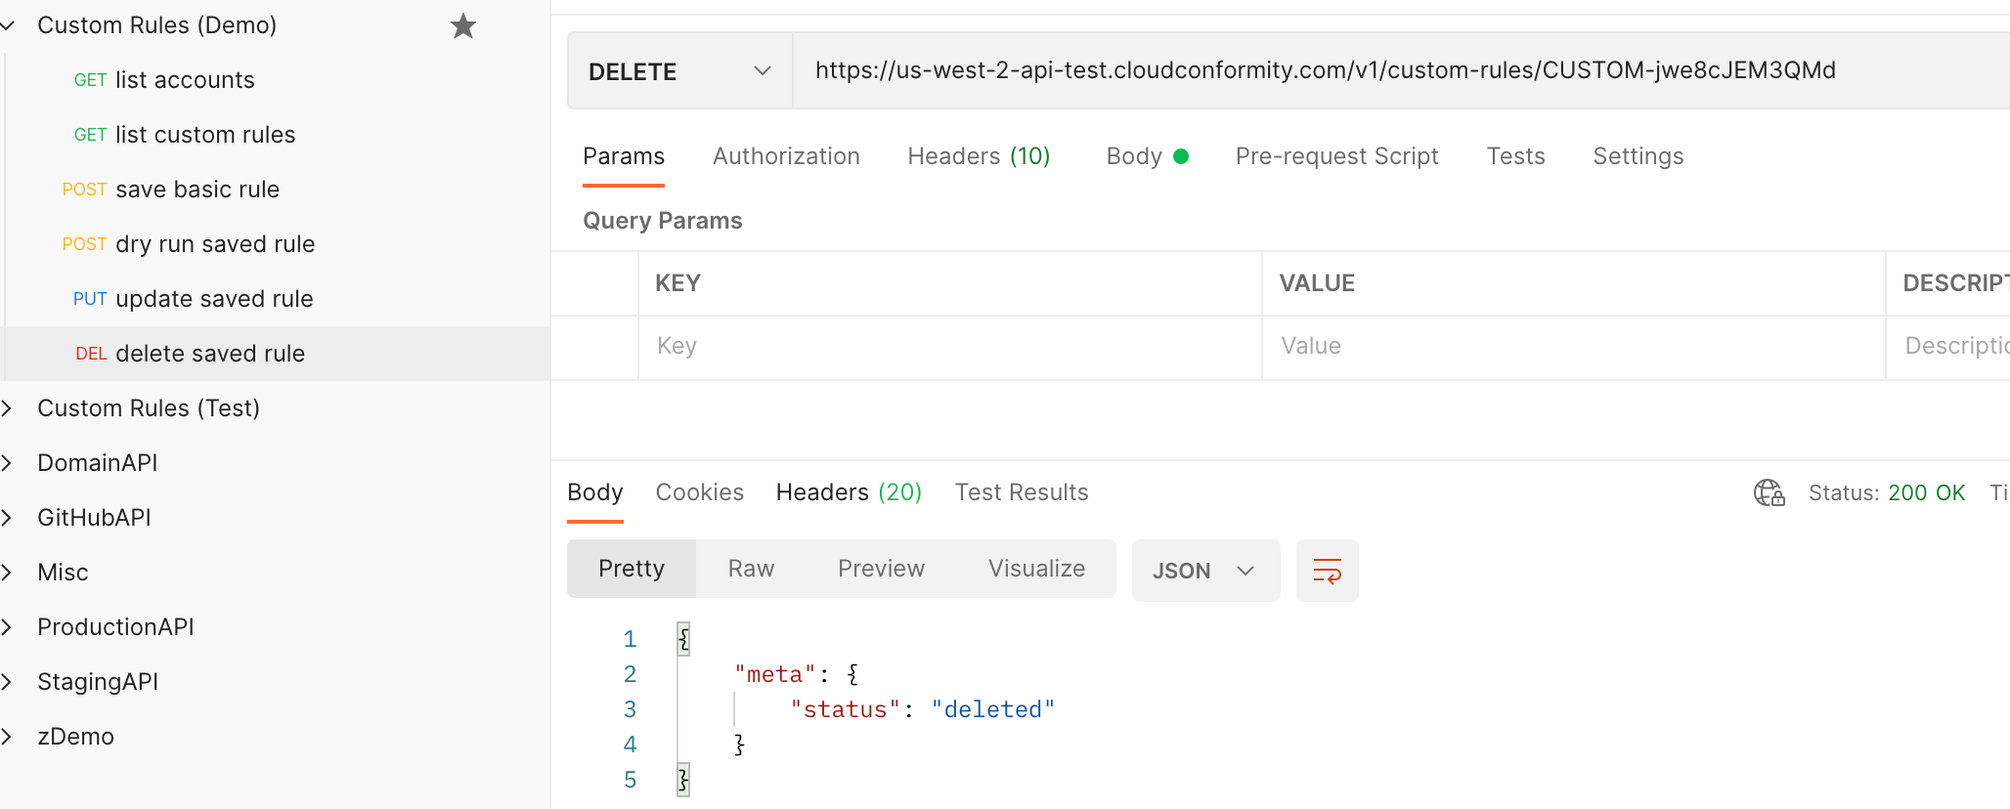Click the network globe lock icon
Viewport: 2010px width, 809px height.
[1768, 493]
